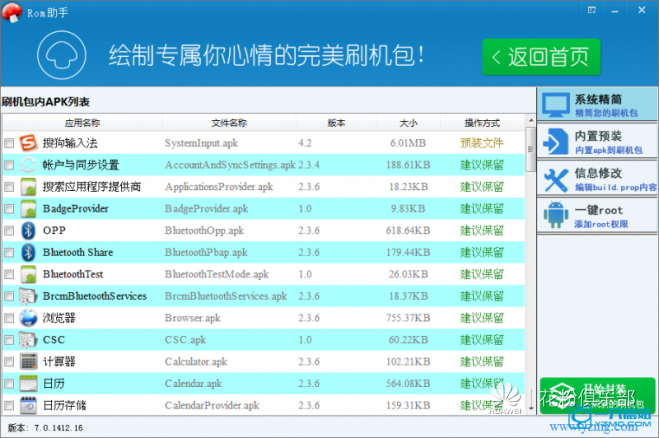Click the globe icon for 浏览器
Image resolution: width=659 pixels, height=438 pixels.
pyautogui.click(x=29, y=318)
